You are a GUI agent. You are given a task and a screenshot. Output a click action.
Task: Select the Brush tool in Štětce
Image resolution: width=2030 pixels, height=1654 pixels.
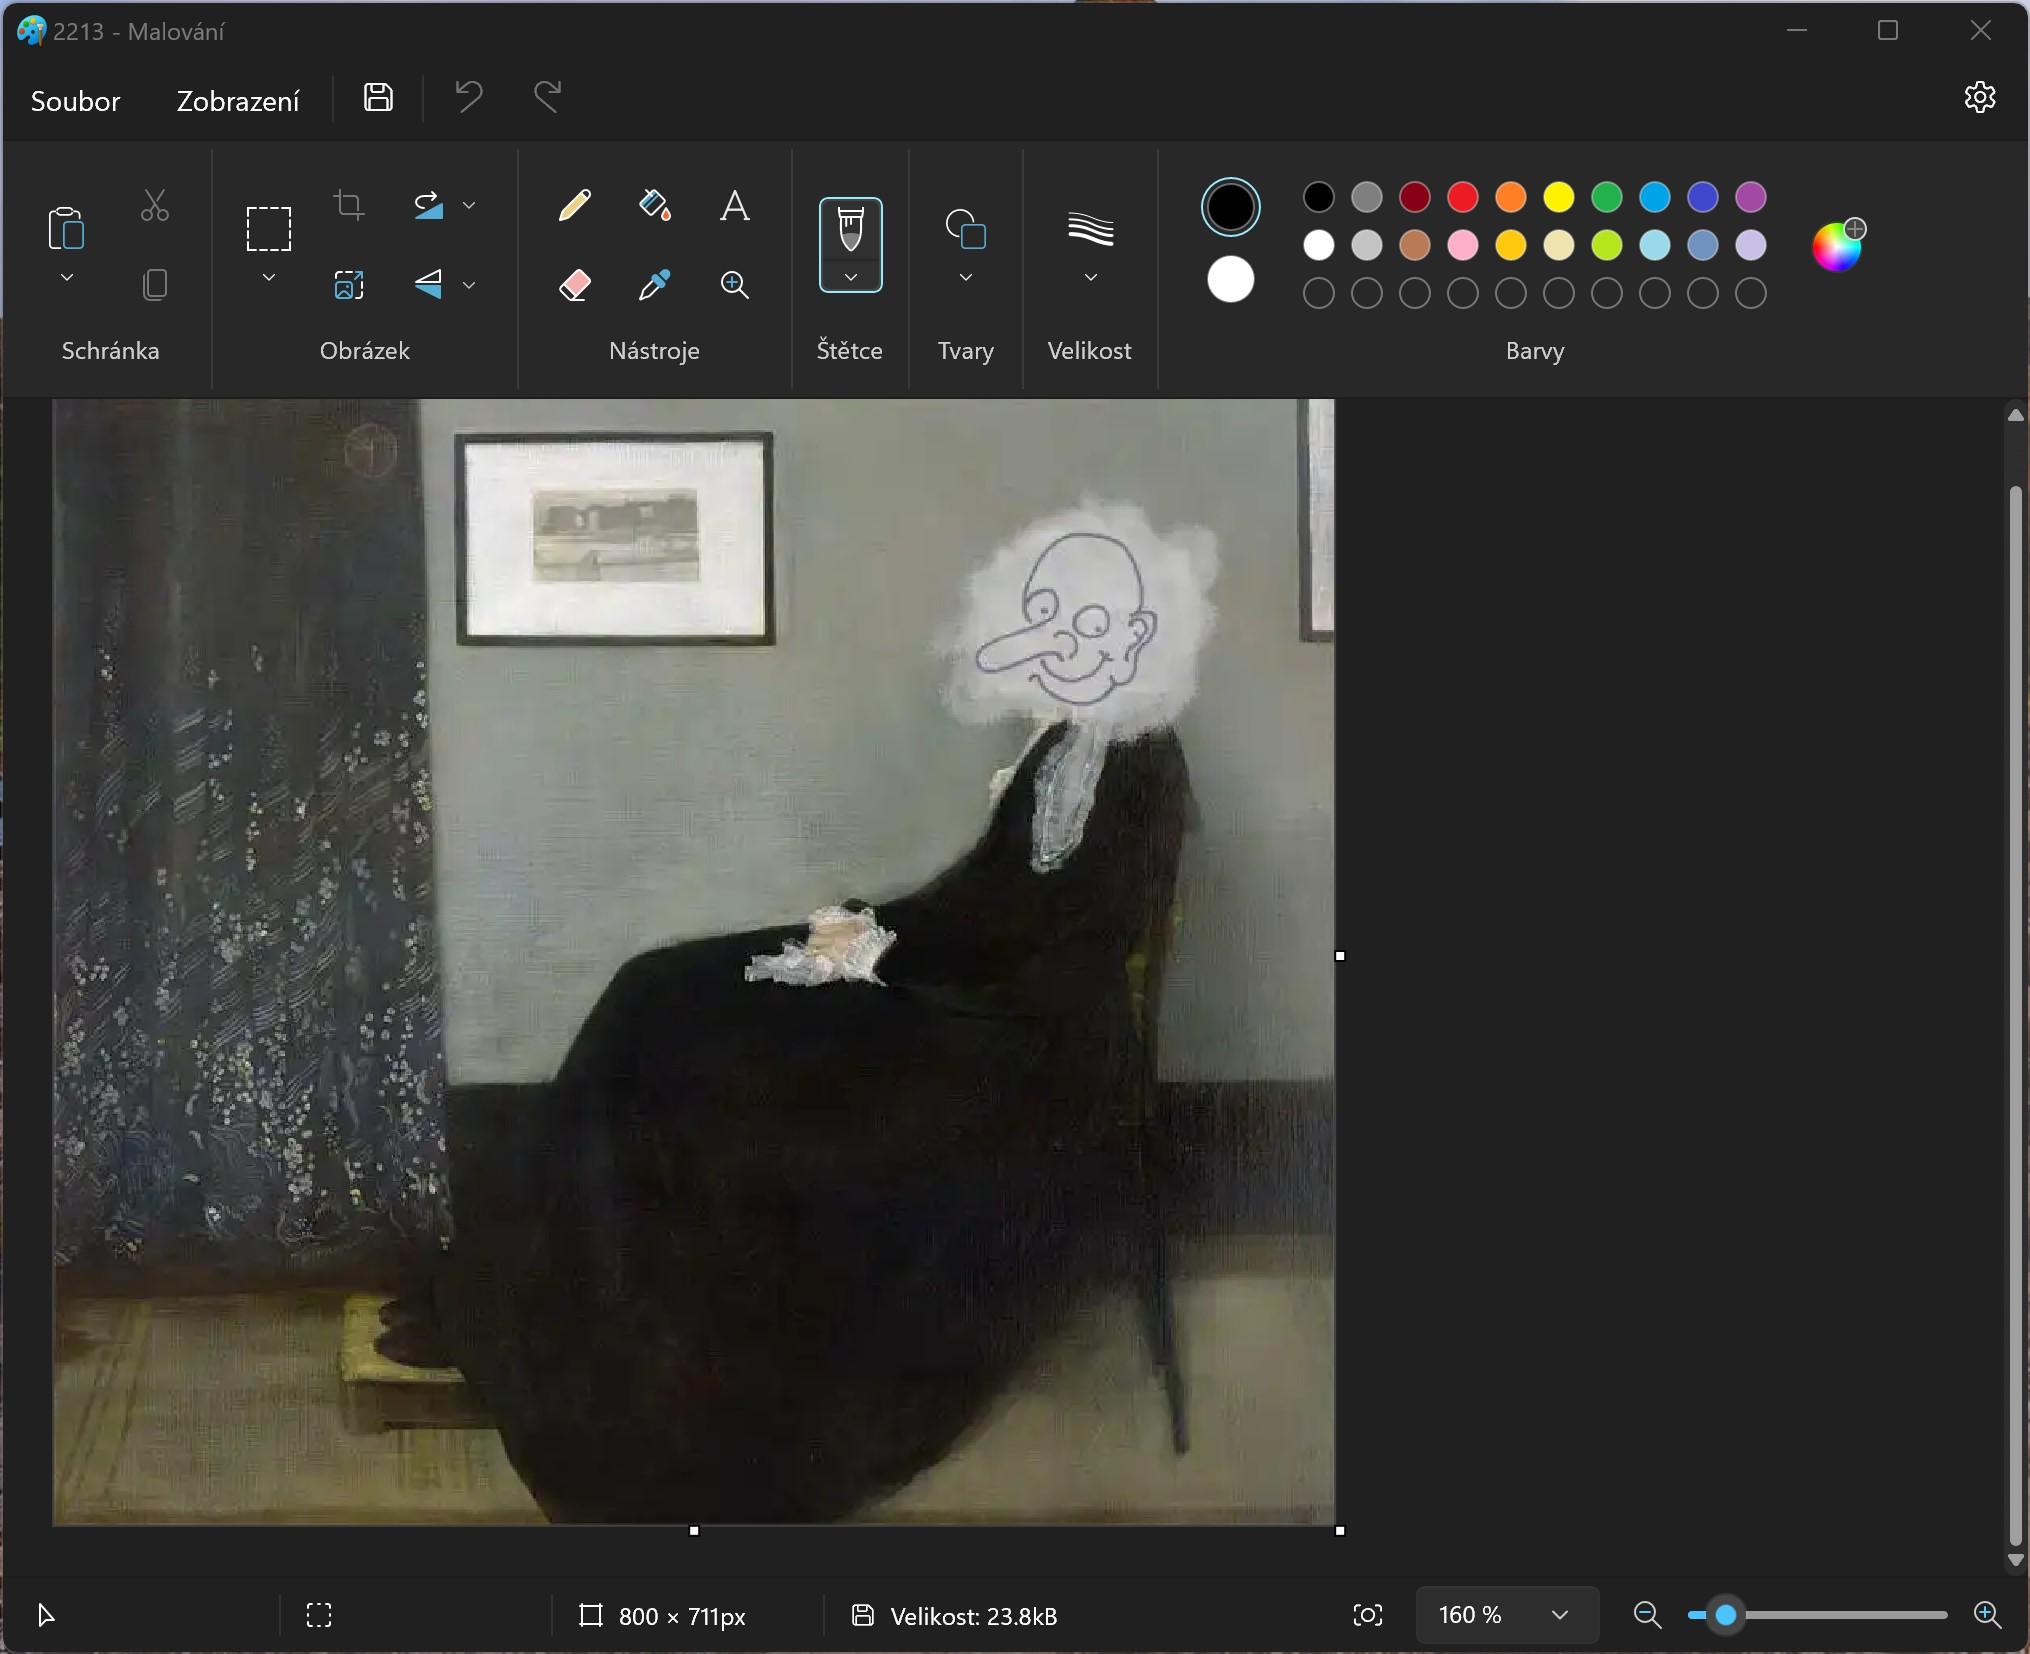[x=851, y=229]
